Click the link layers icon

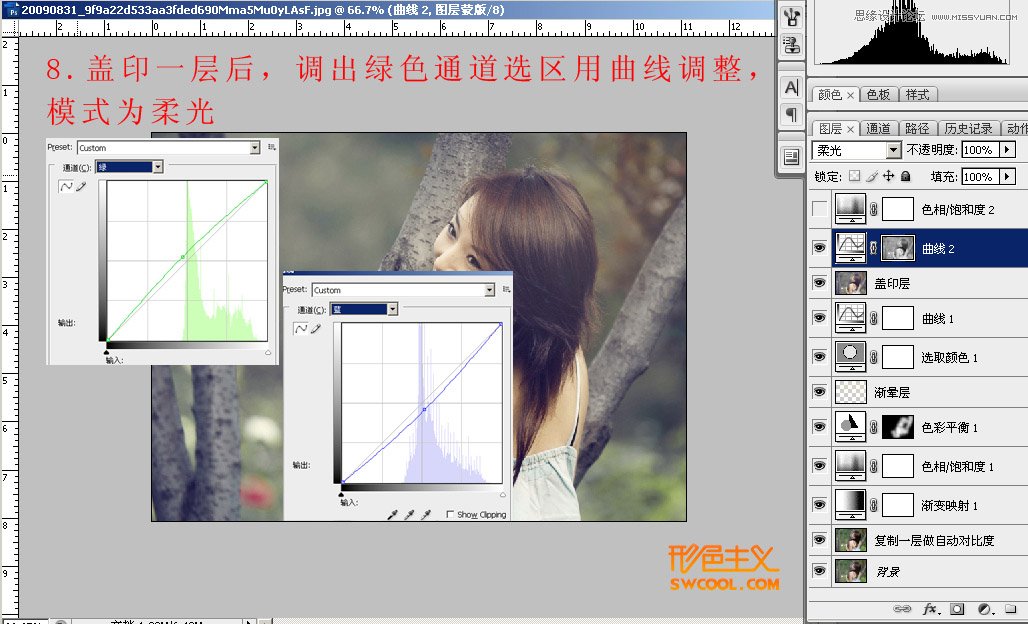[x=902, y=609]
